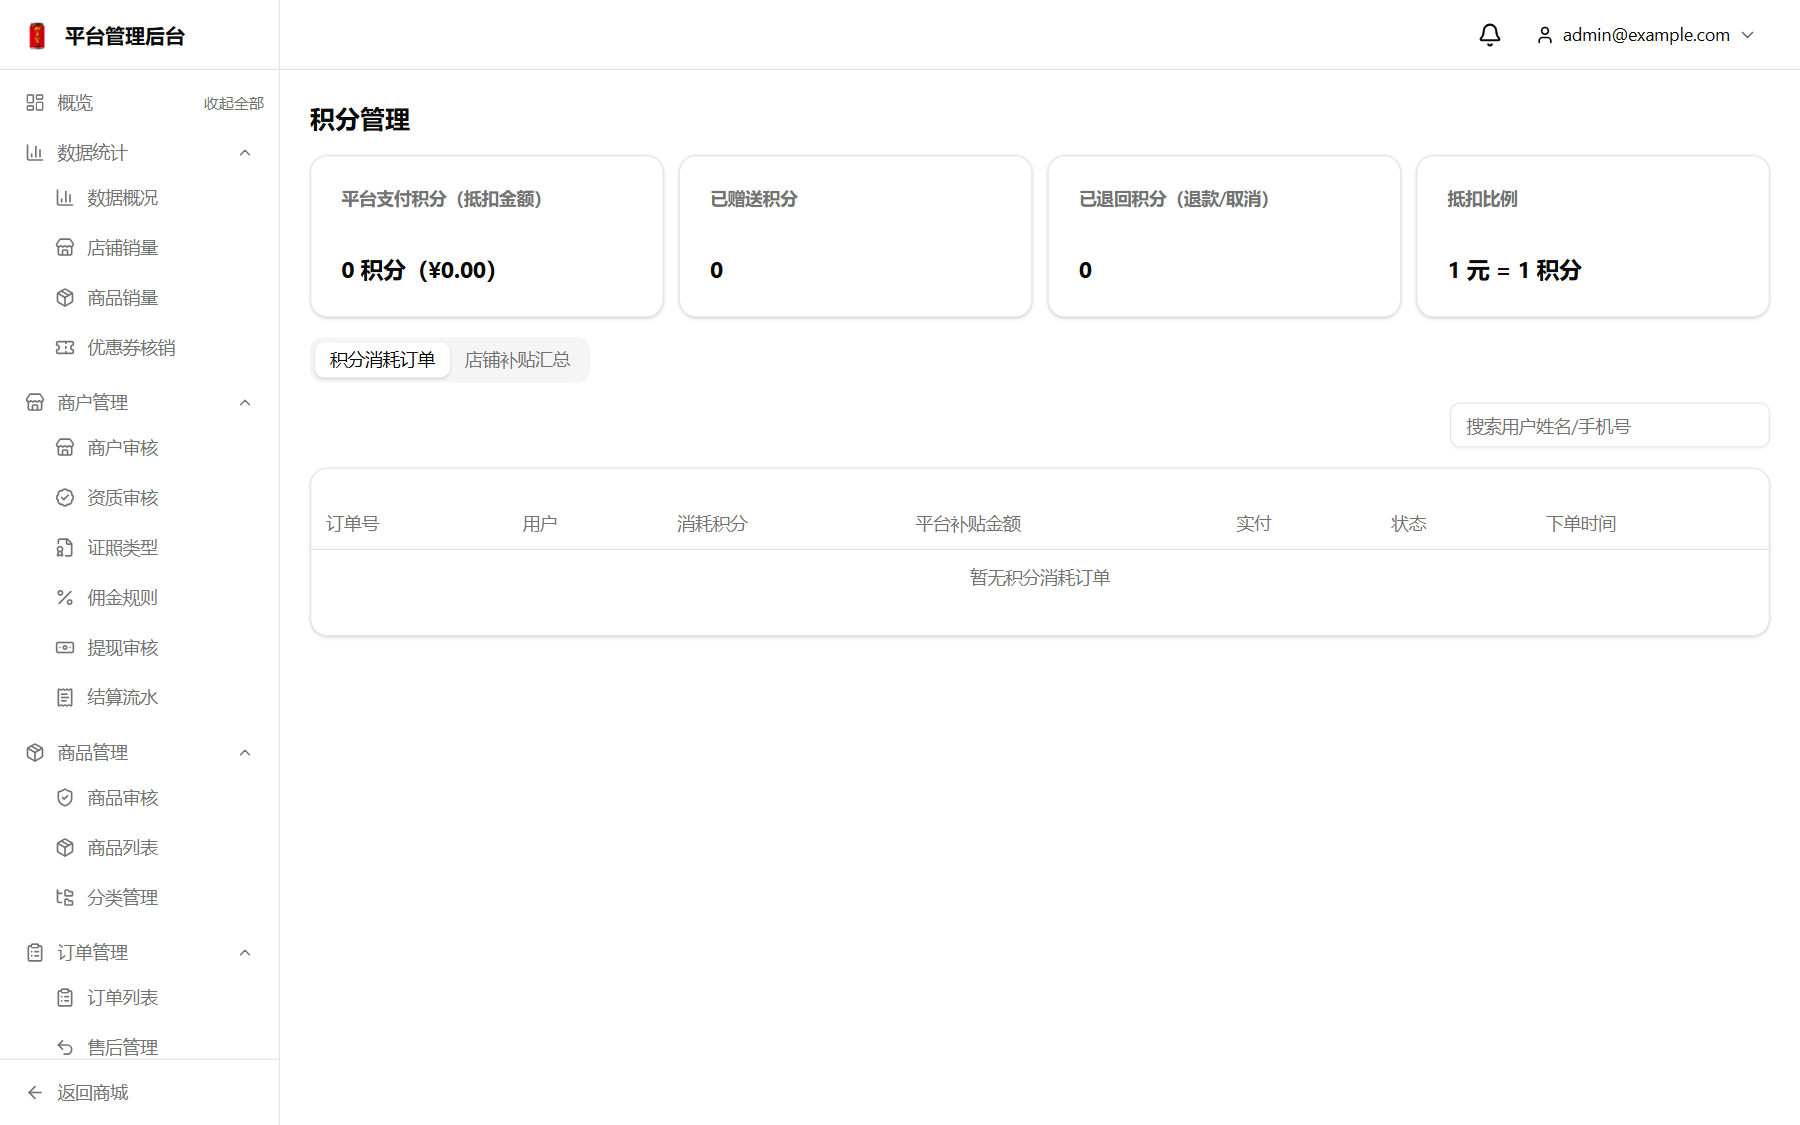Collapse the 数据统计 section chevron

[x=245, y=153]
